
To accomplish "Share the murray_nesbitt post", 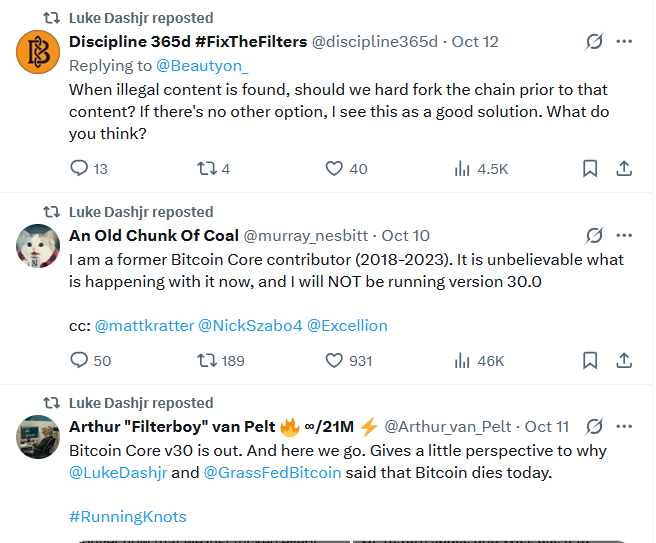I will click(x=624, y=360).
